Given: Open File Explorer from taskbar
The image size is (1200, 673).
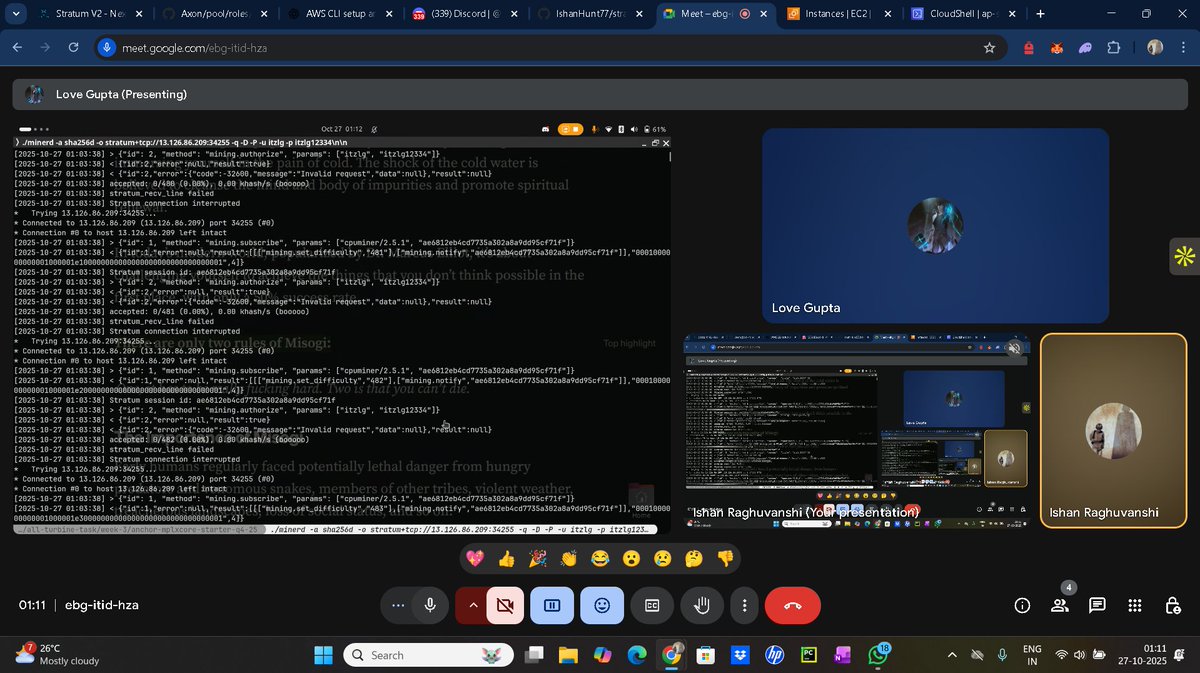Looking at the screenshot, I should (x=568, y=655).
